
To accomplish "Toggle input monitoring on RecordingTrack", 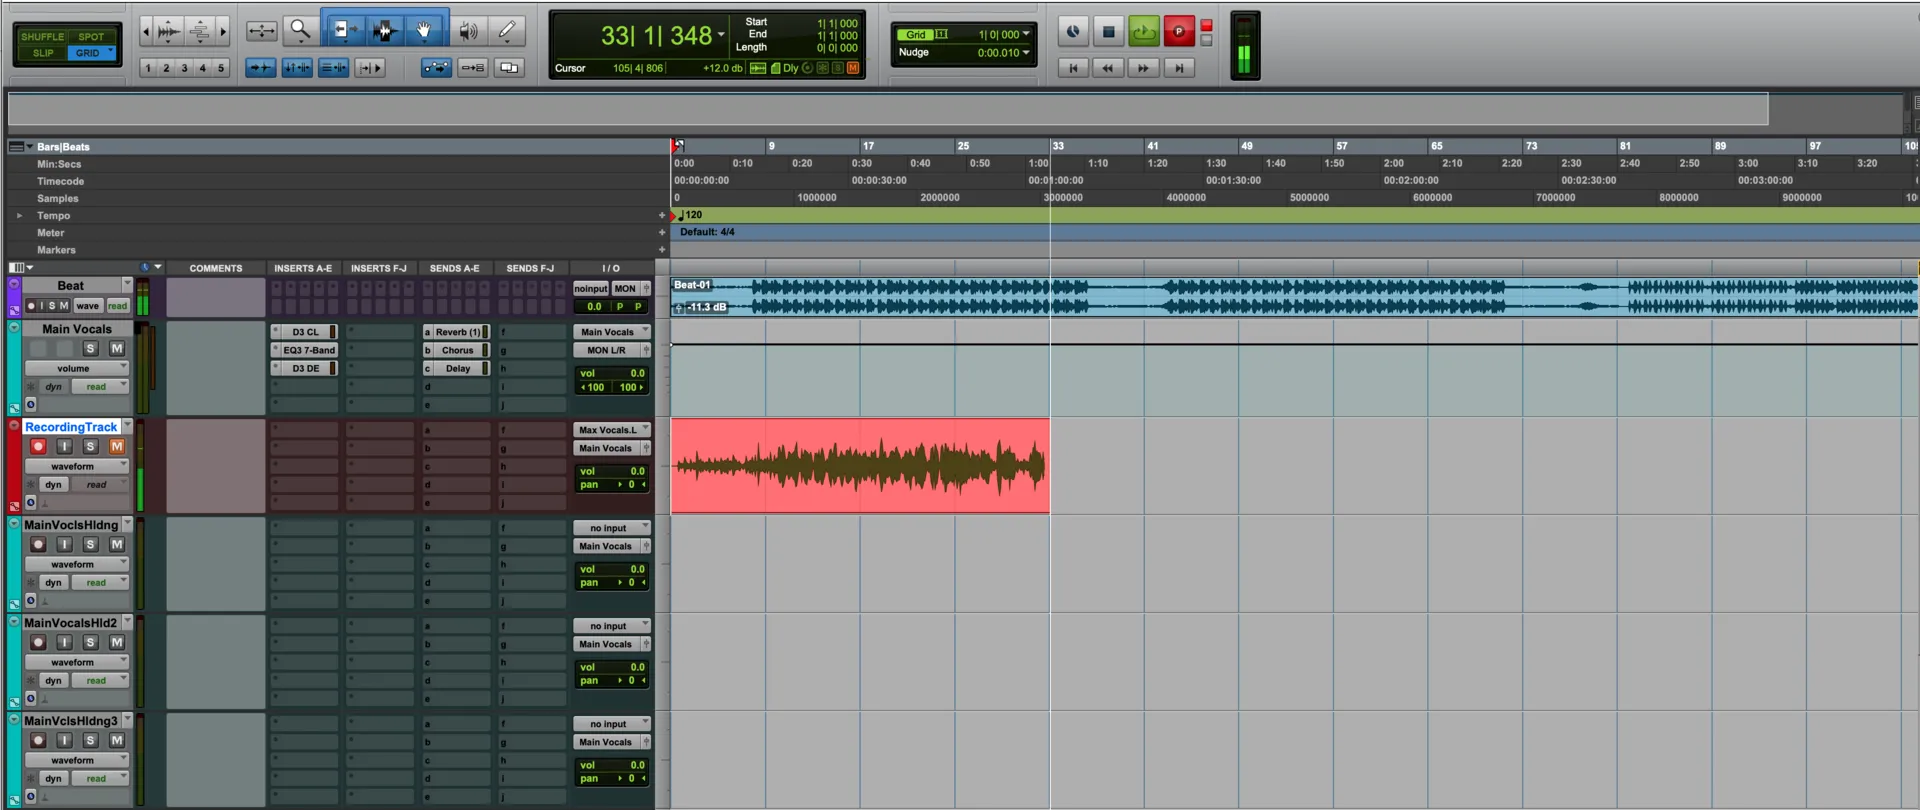I will 64,446.
